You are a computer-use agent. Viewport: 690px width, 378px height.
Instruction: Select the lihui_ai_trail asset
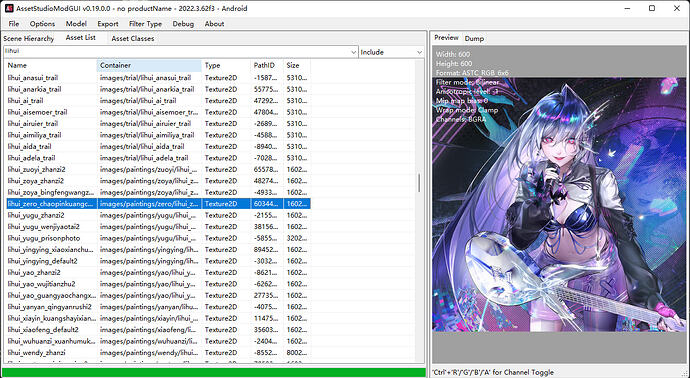158,101
